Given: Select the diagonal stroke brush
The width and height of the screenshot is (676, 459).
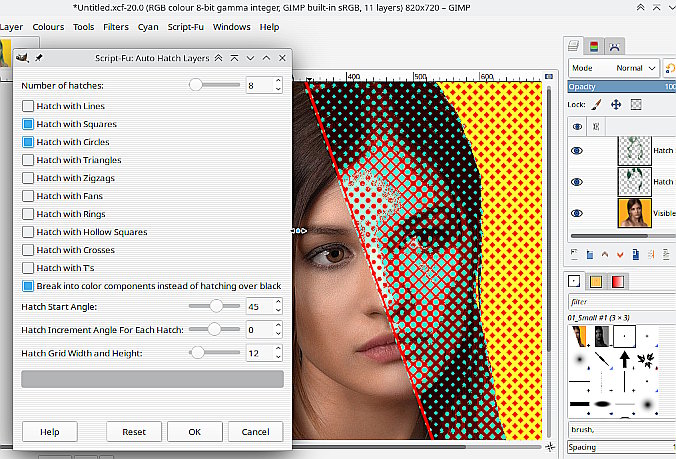Looking at the screenshot, I should click(x=602, y=359).
